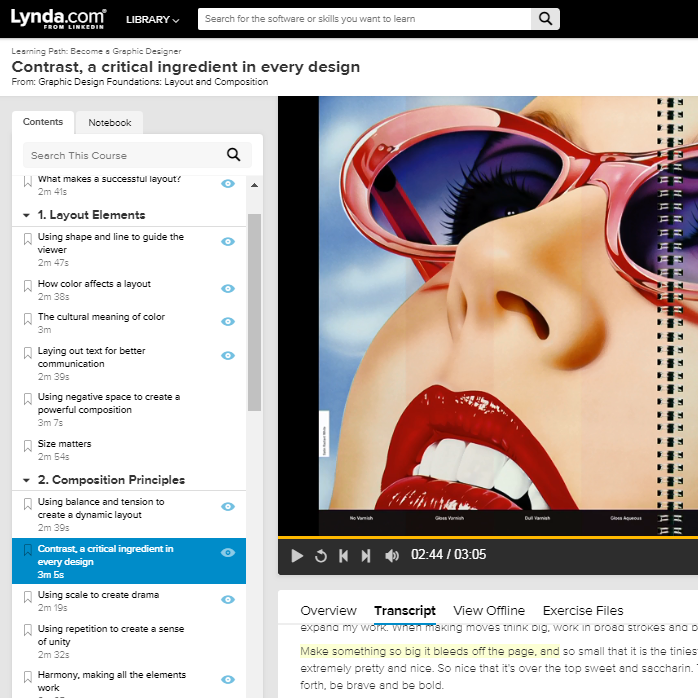Switch to the Notebook tab
Image resolution: width=698 pixels, height=698 pixels.
click(110, 123)
